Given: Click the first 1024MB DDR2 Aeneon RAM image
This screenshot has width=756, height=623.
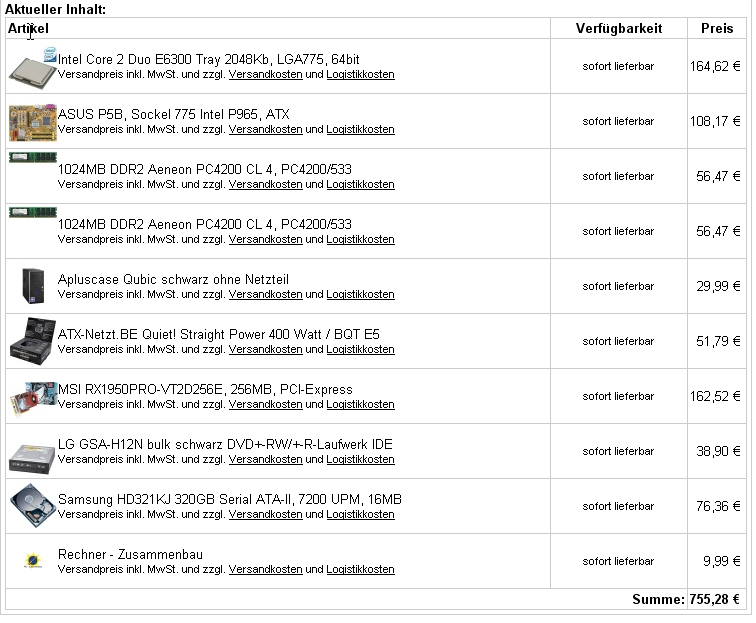Looking at the screenshot, I should pyautogui.click(x=33, y=158).
